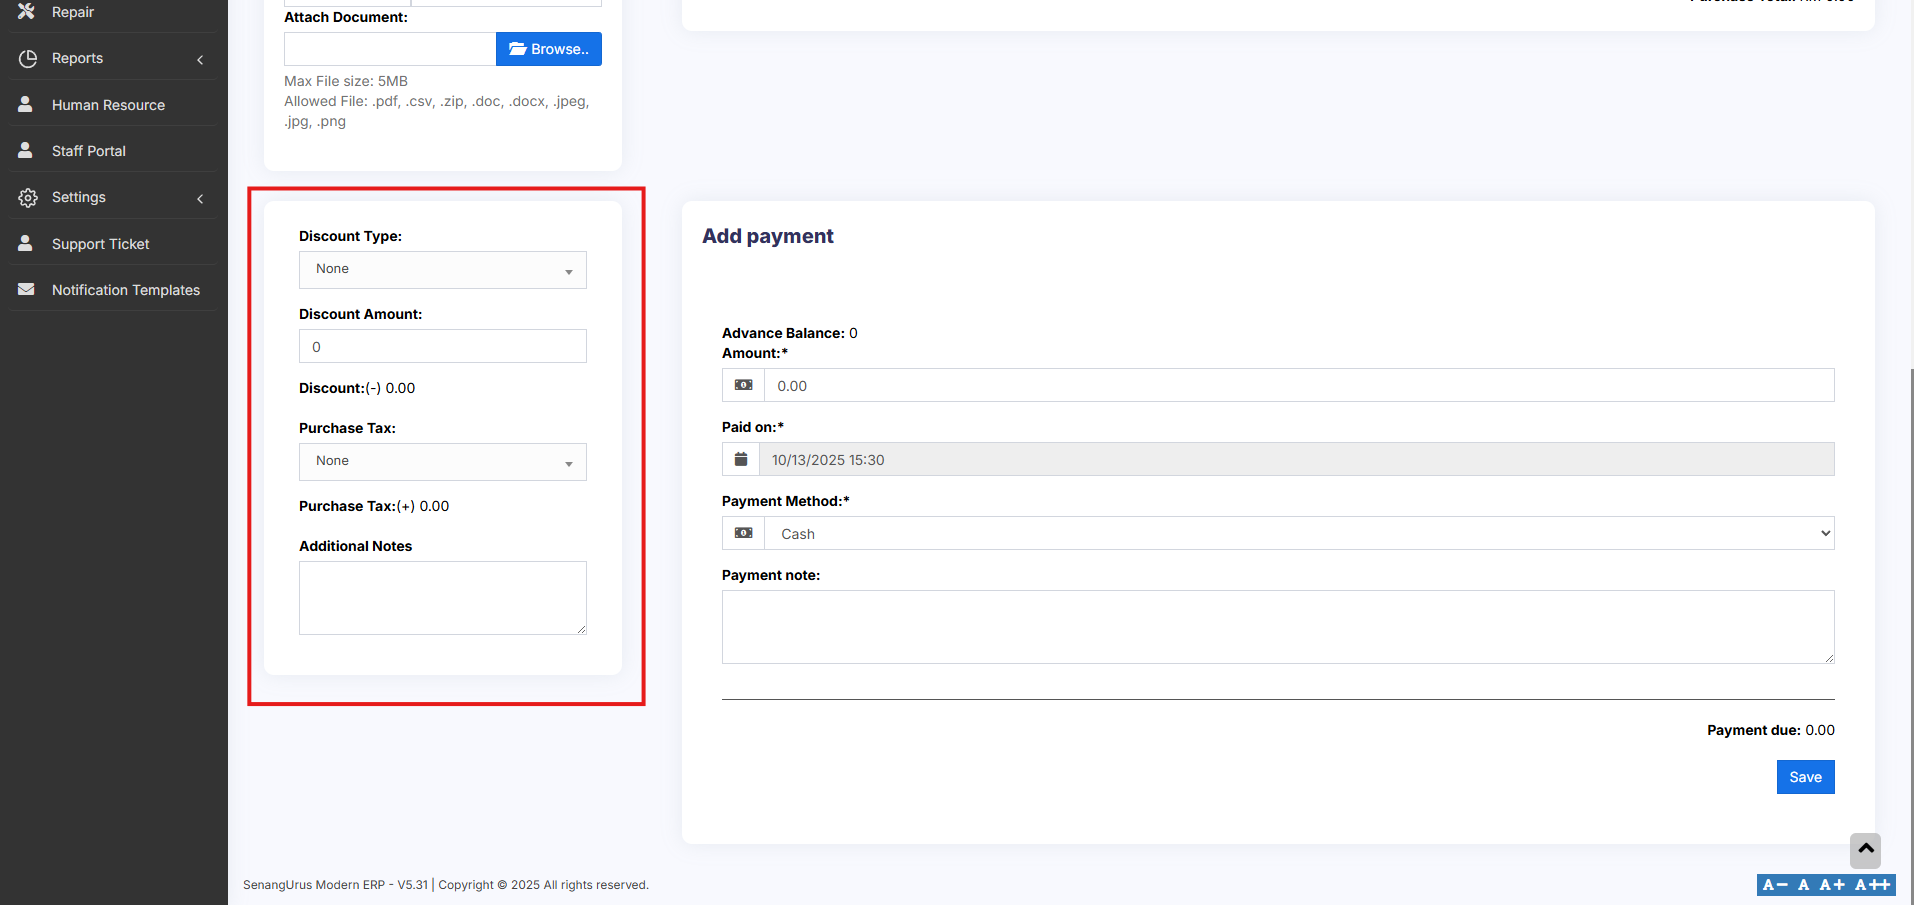
Task: Click the Browse.. file button
Action: point(548,49)
